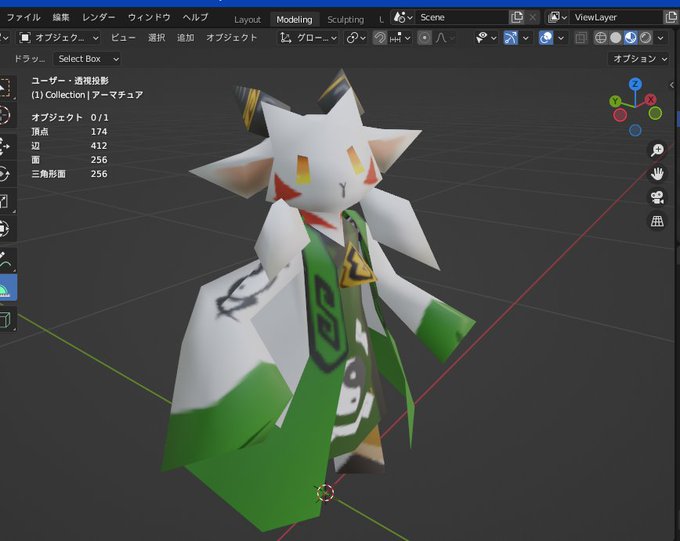Click the pan view hand icon

point(657,174)
